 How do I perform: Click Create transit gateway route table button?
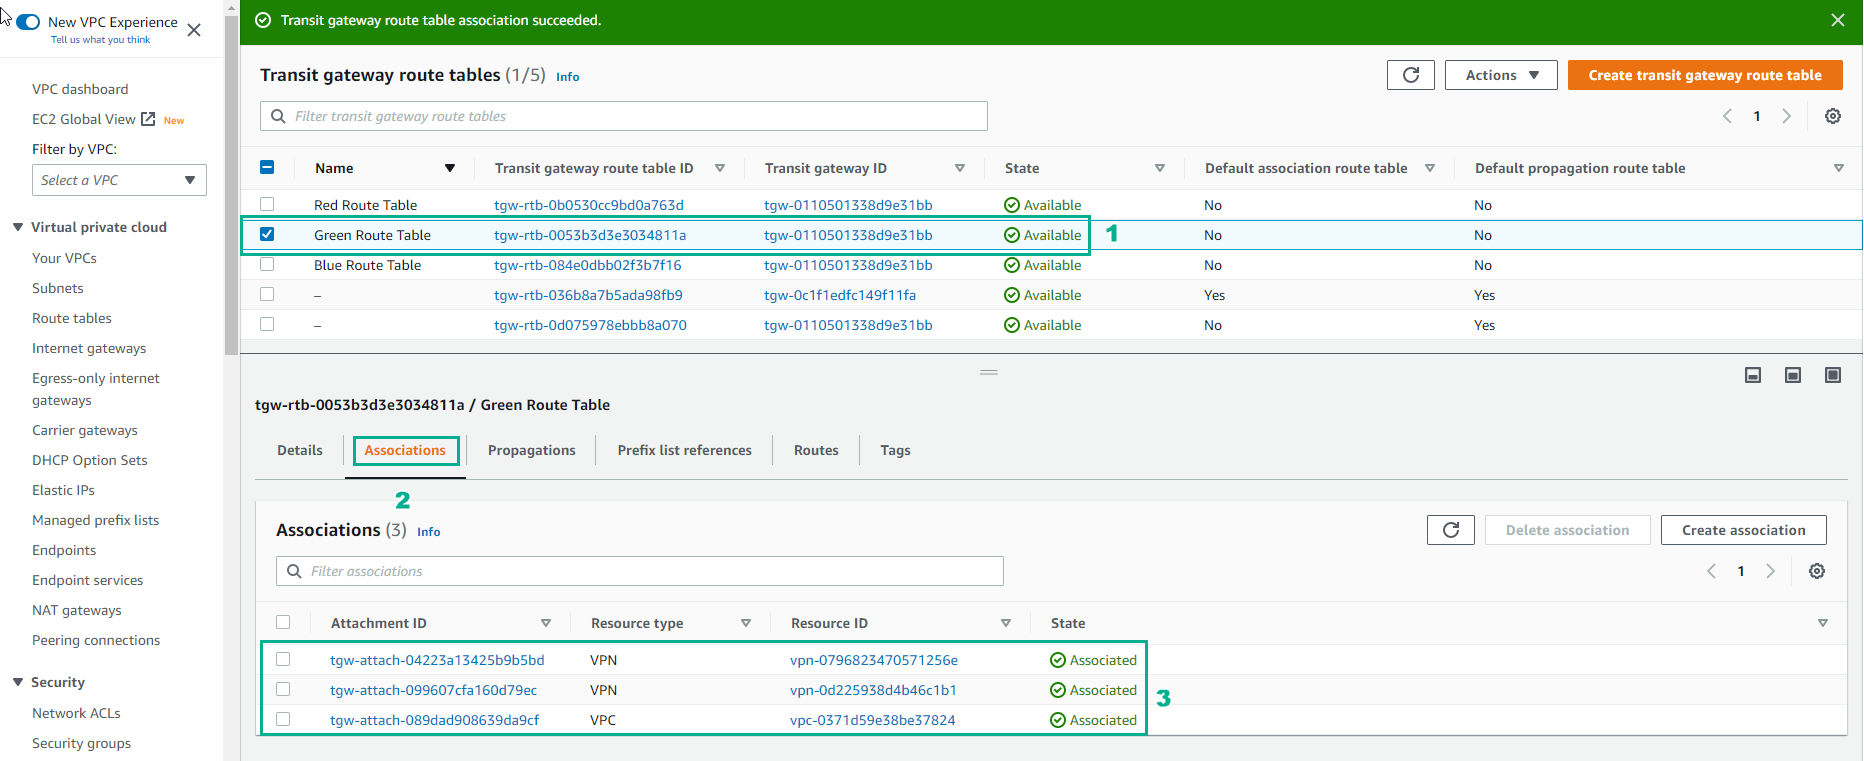1705,75
